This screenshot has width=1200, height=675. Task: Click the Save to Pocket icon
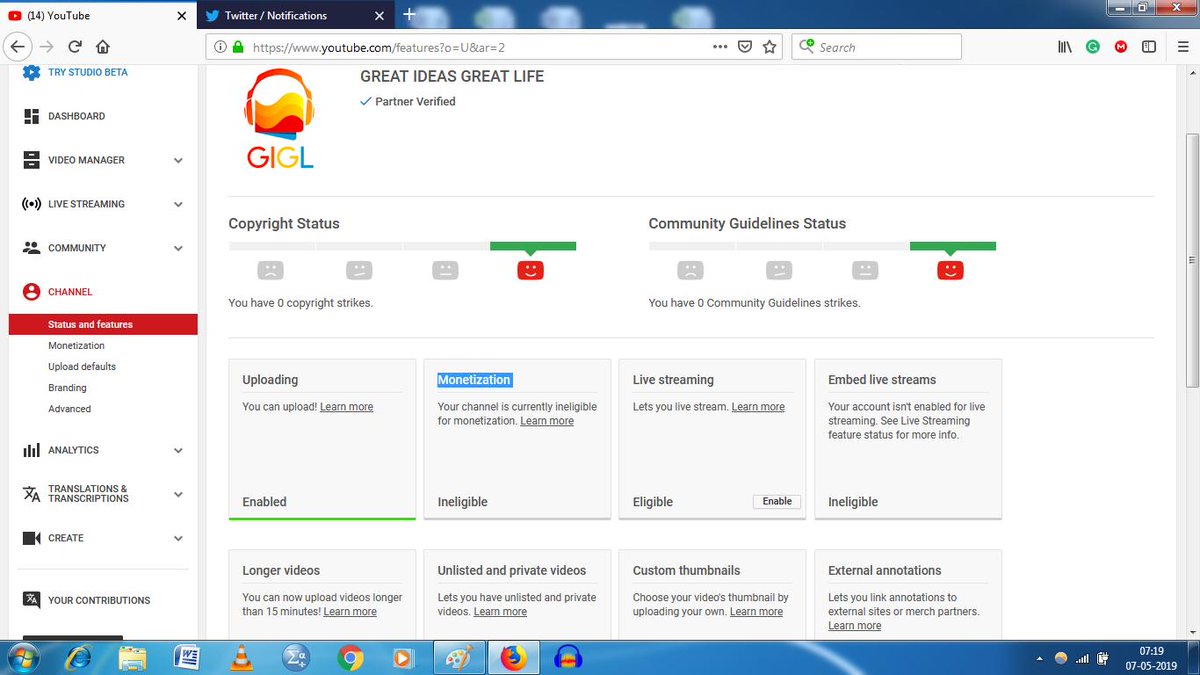[745, 47]
